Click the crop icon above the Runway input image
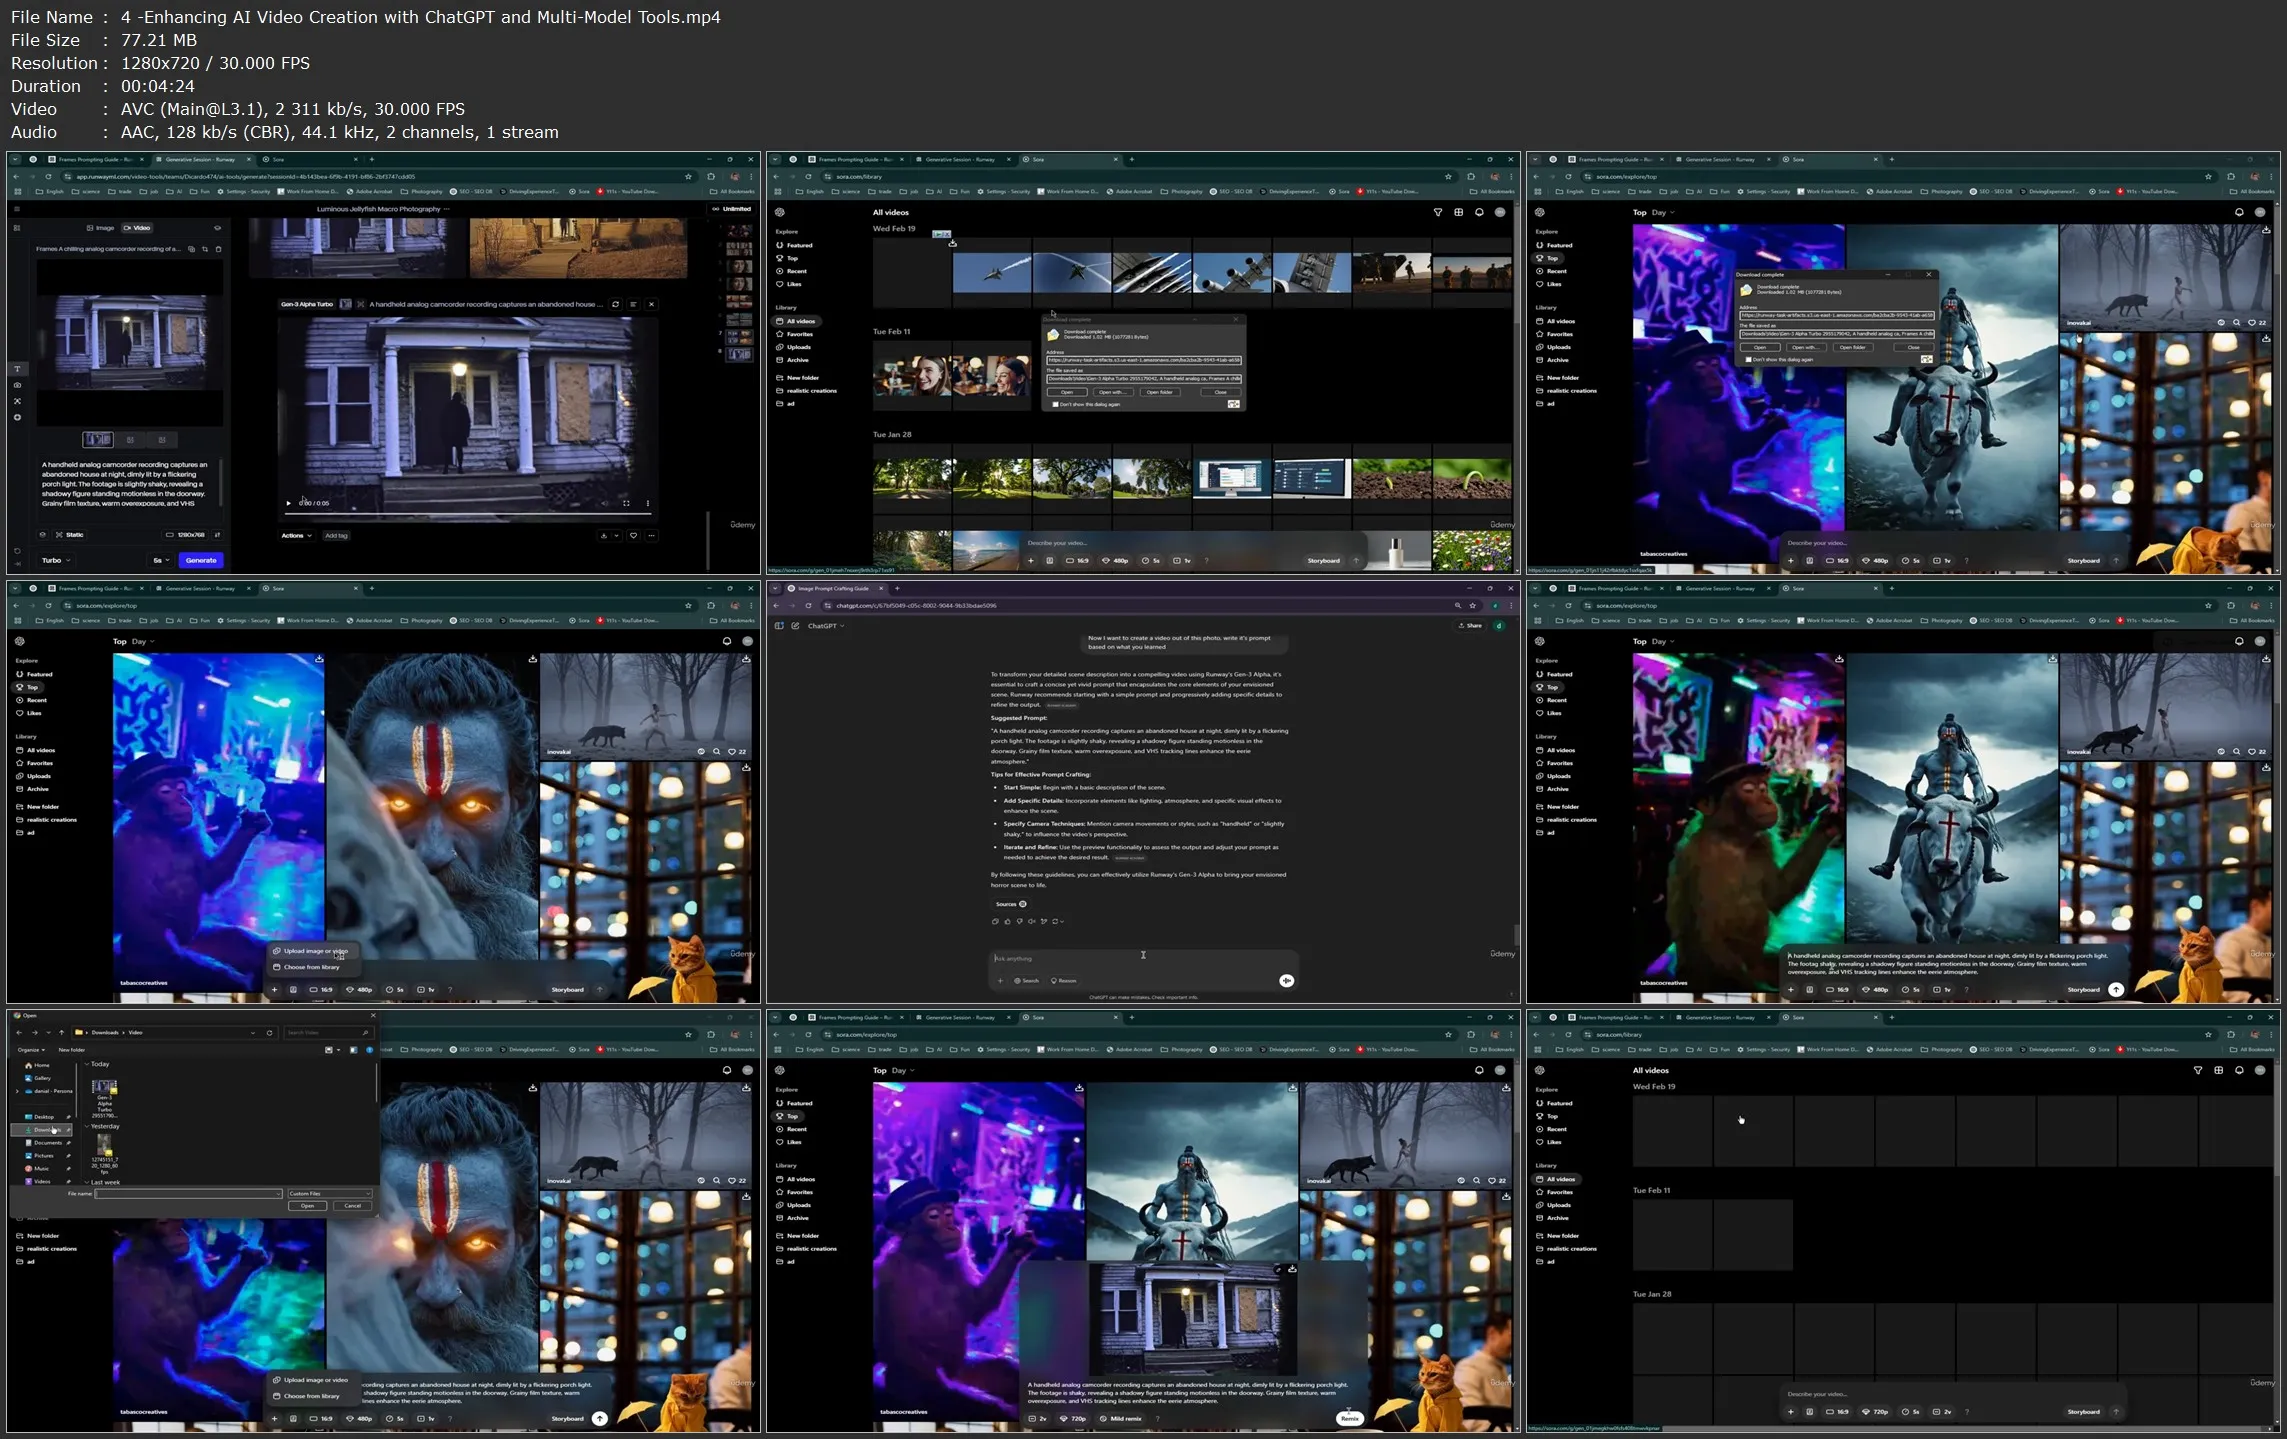Viewport: 2287px width, 1439px height. (x=205, y=249)
